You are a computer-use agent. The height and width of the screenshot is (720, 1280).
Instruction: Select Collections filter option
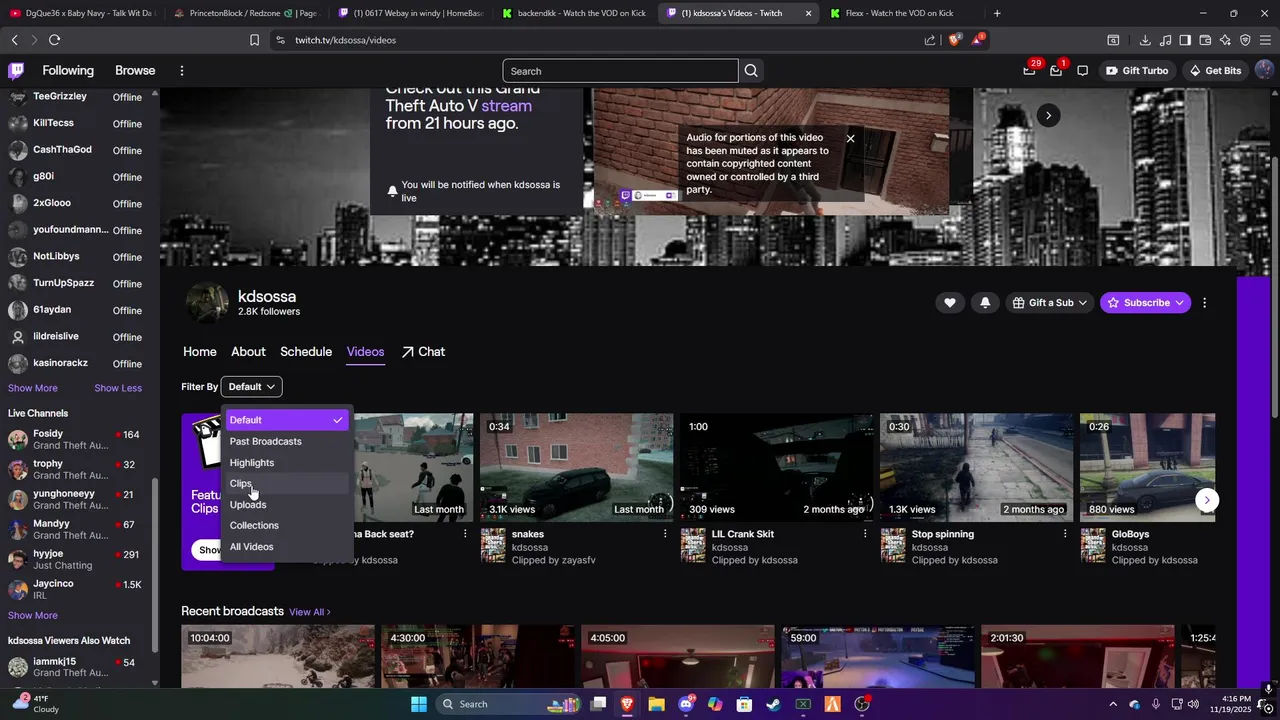click(x=286, y=525)
